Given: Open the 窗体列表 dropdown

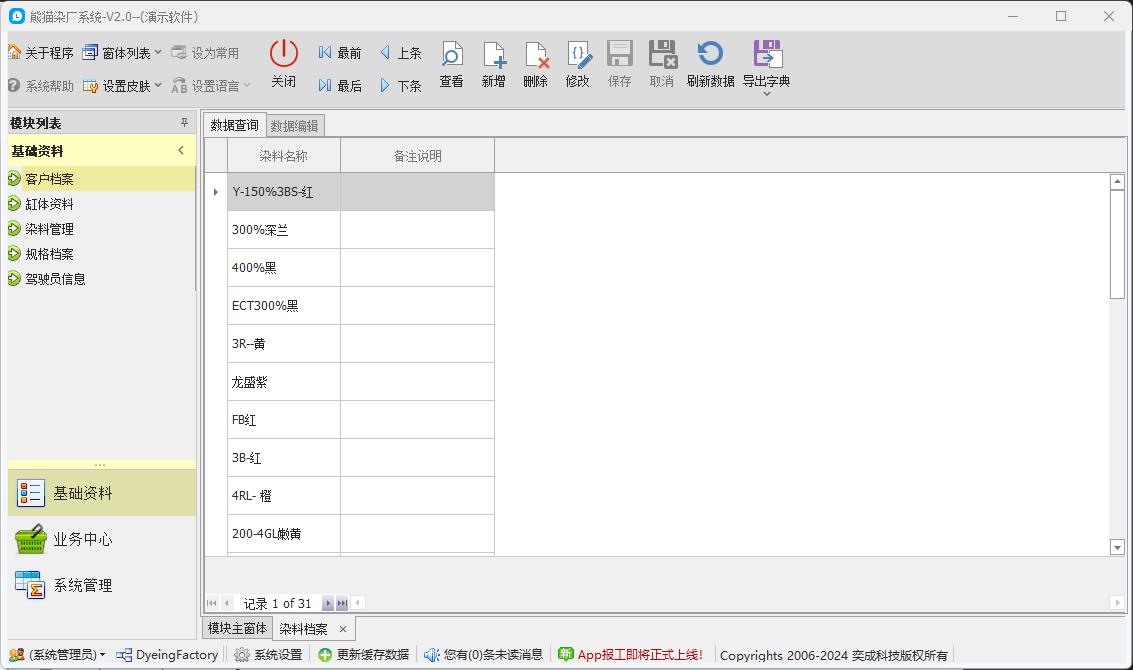Looking at the screenshot, I should tap(119, 51).
